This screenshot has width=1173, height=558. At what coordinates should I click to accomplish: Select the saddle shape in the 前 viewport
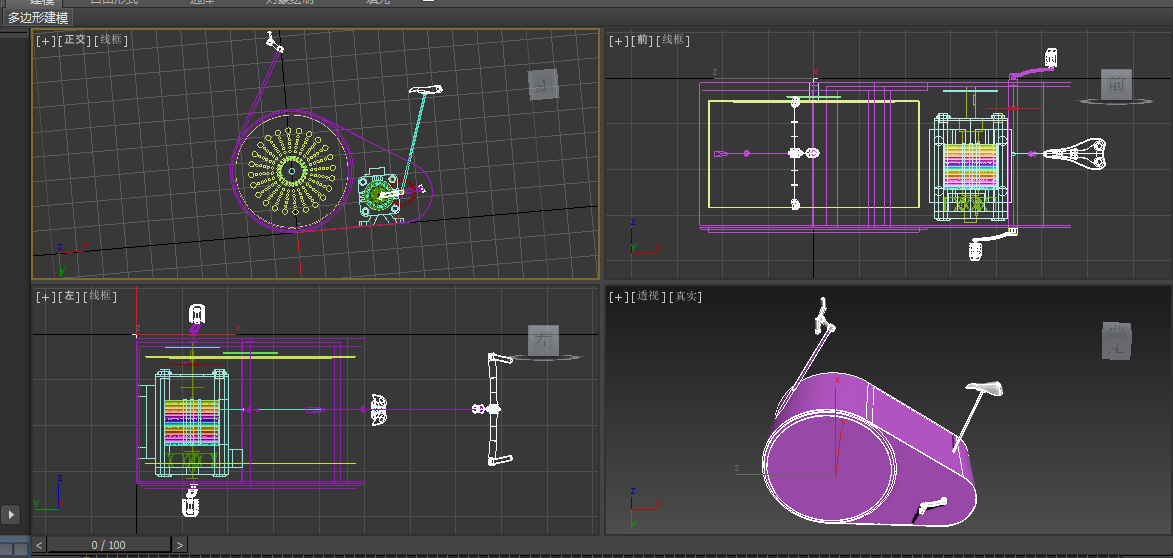pos(1074,153)
